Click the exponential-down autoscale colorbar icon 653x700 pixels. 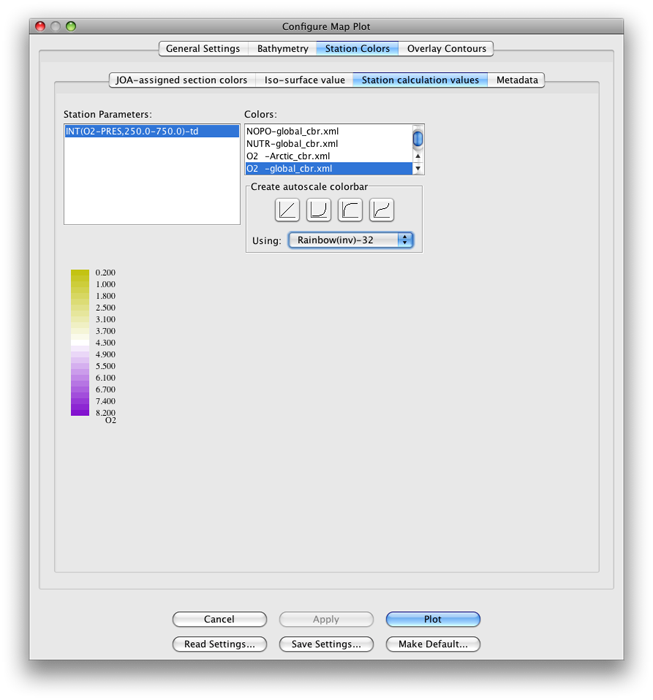click(350, 210)
